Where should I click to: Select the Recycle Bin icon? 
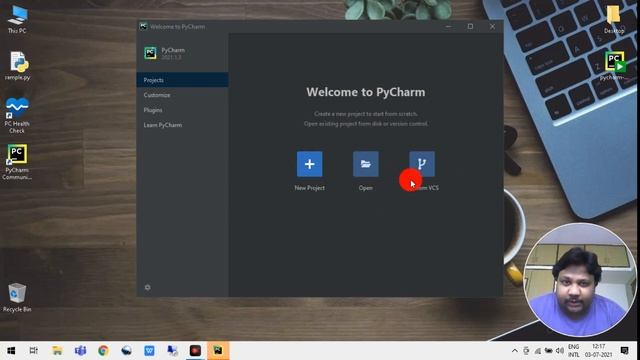point(17,298)
